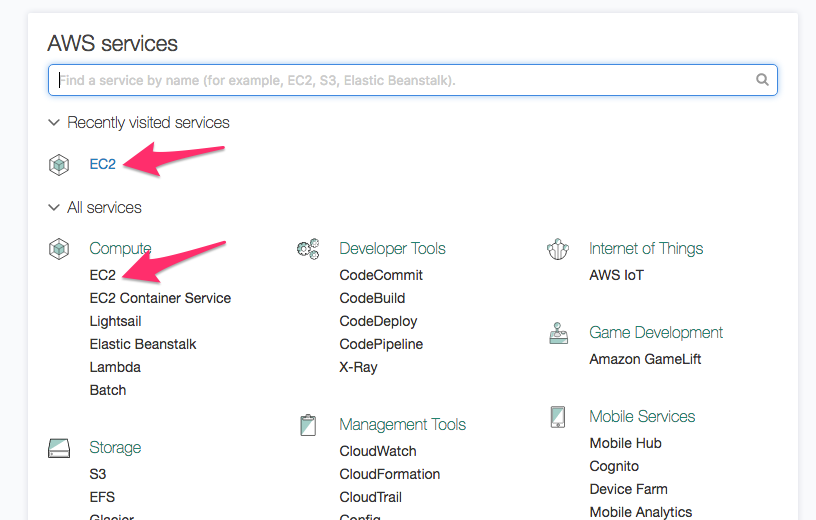Open the EFS service
The image size is (816, 520).
click(x=102, y=497)
